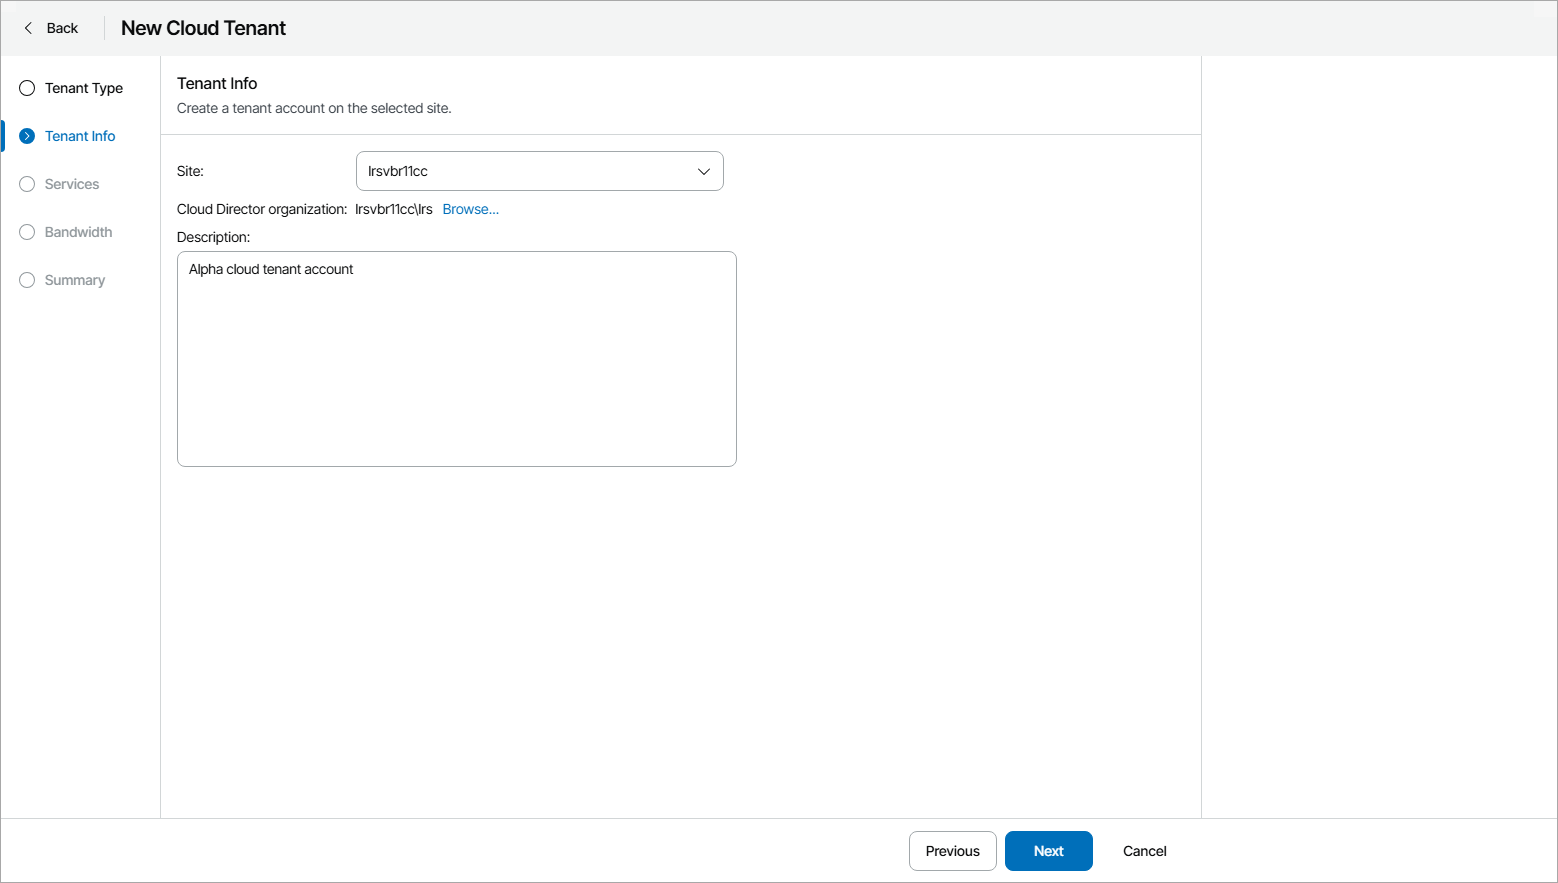Switch to the Bandwidth wizard step
Screen dimensions: 1558x883
[78, 232]
